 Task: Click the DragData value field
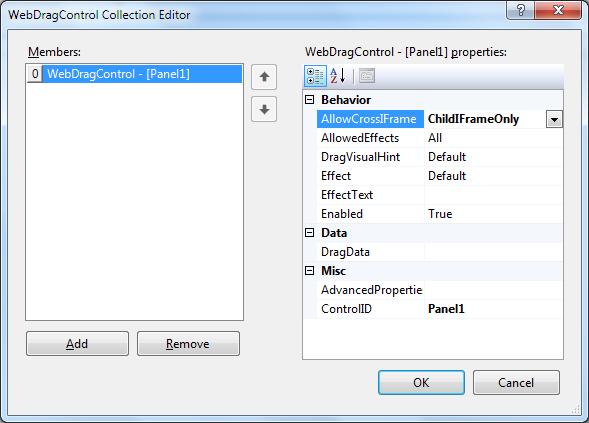[494, 252]
